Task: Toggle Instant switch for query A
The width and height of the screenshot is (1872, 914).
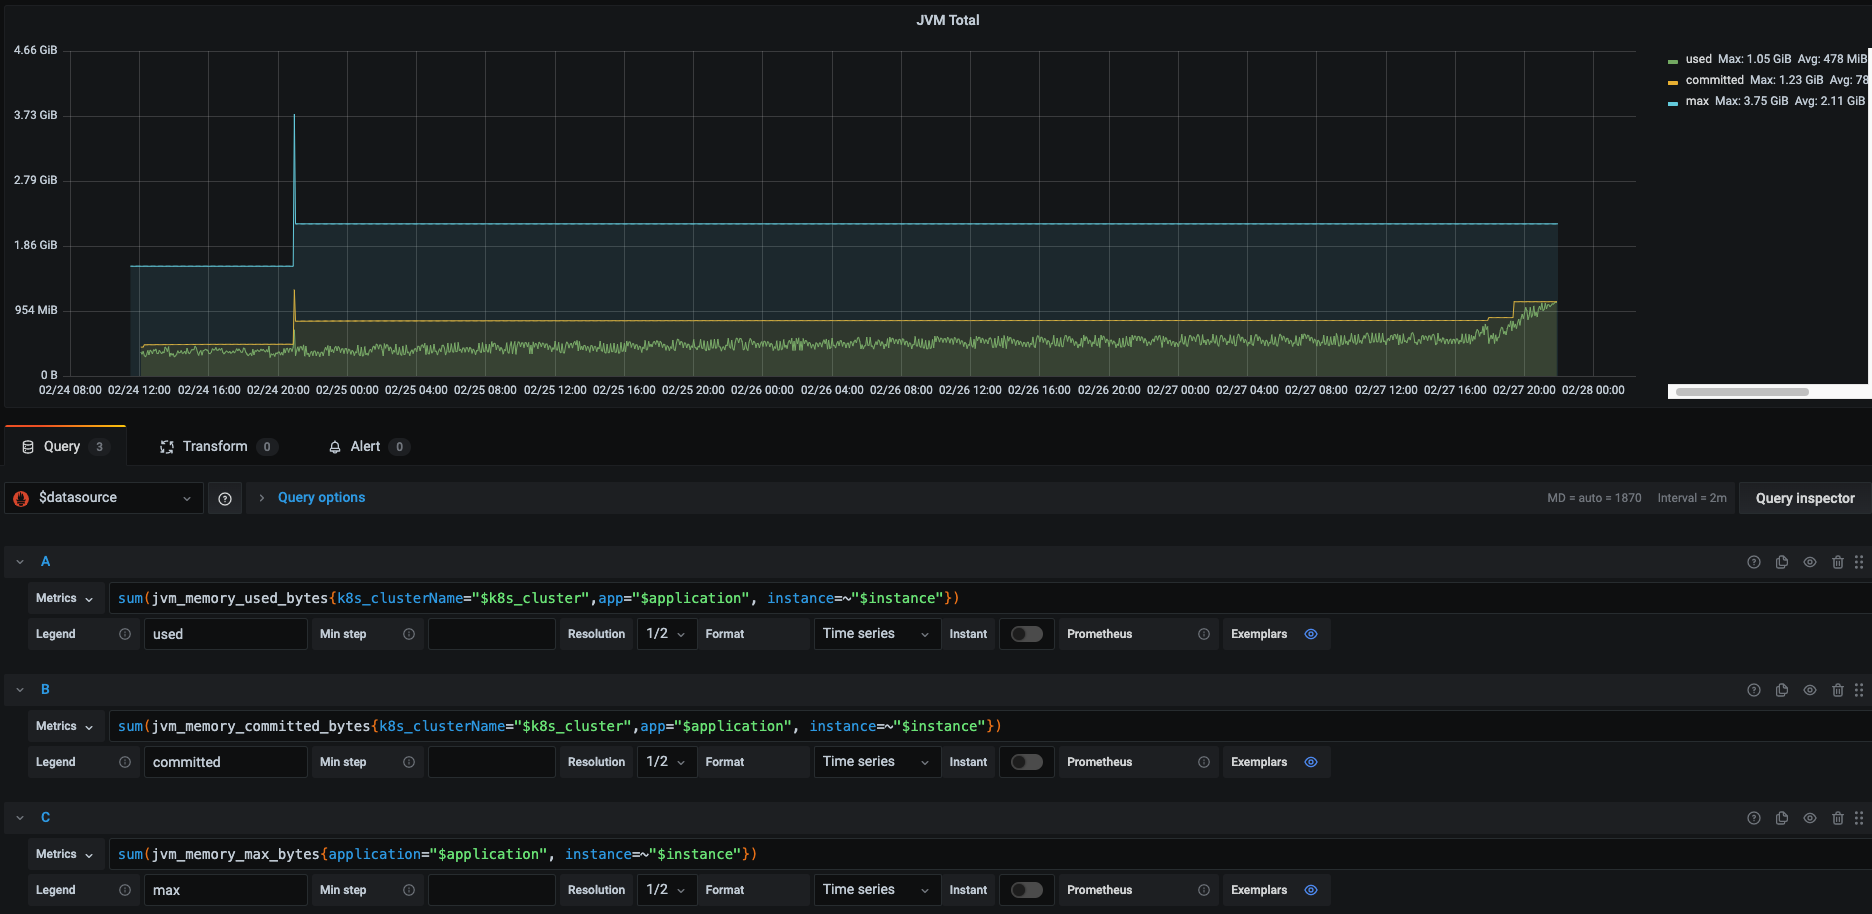Action: click(1026, 634)
